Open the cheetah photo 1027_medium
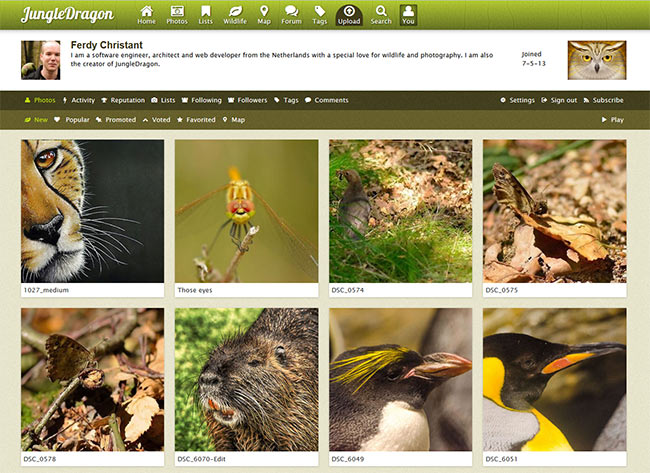This screenshot has width=650, height=473. coord(92,211)
